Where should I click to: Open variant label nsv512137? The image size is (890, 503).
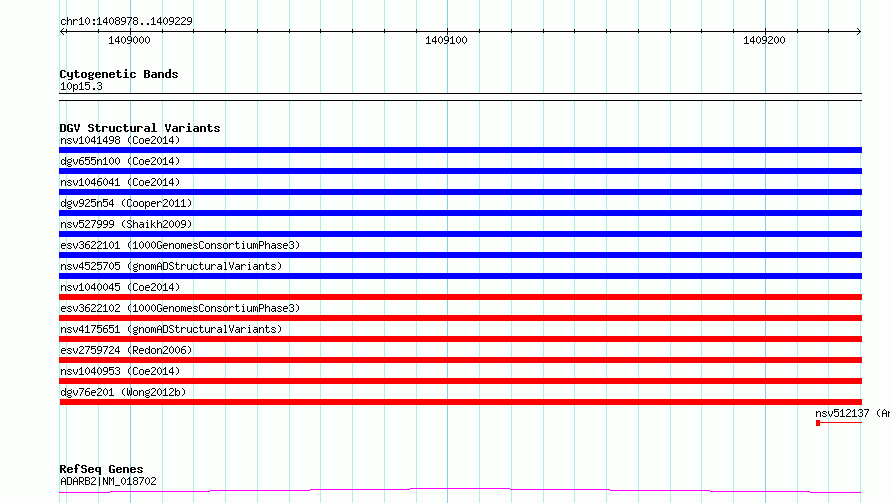tap(852, 413)
